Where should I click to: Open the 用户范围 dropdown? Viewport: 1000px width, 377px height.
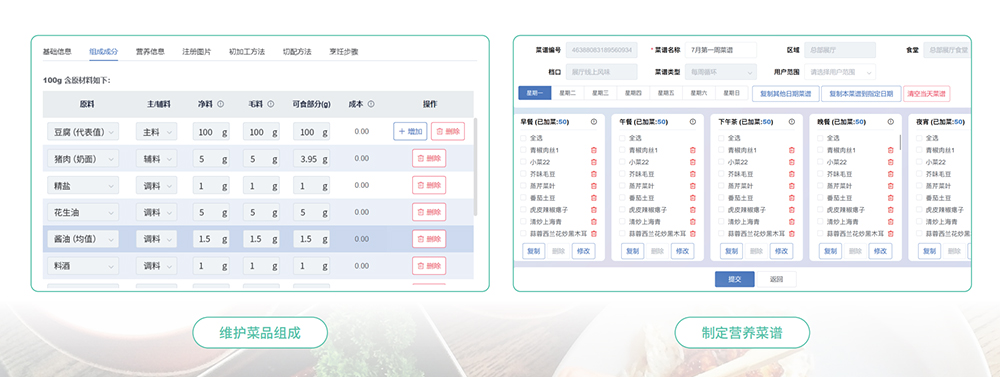[840, 71]
